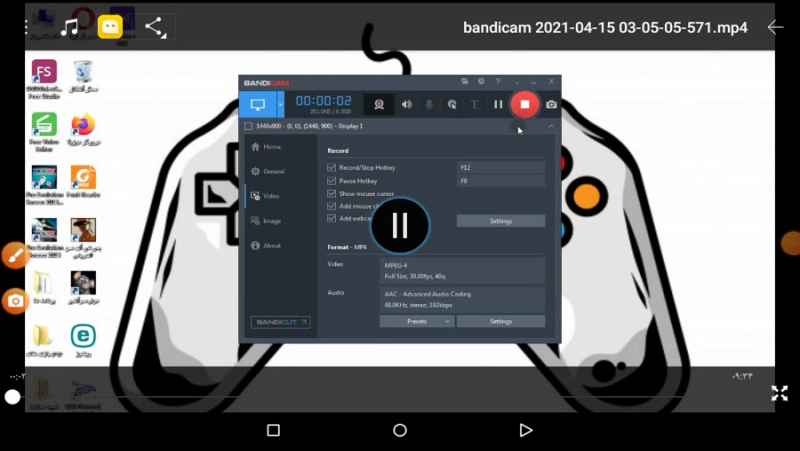
Task: Share the video using share icon
Action: coord(156,27)
